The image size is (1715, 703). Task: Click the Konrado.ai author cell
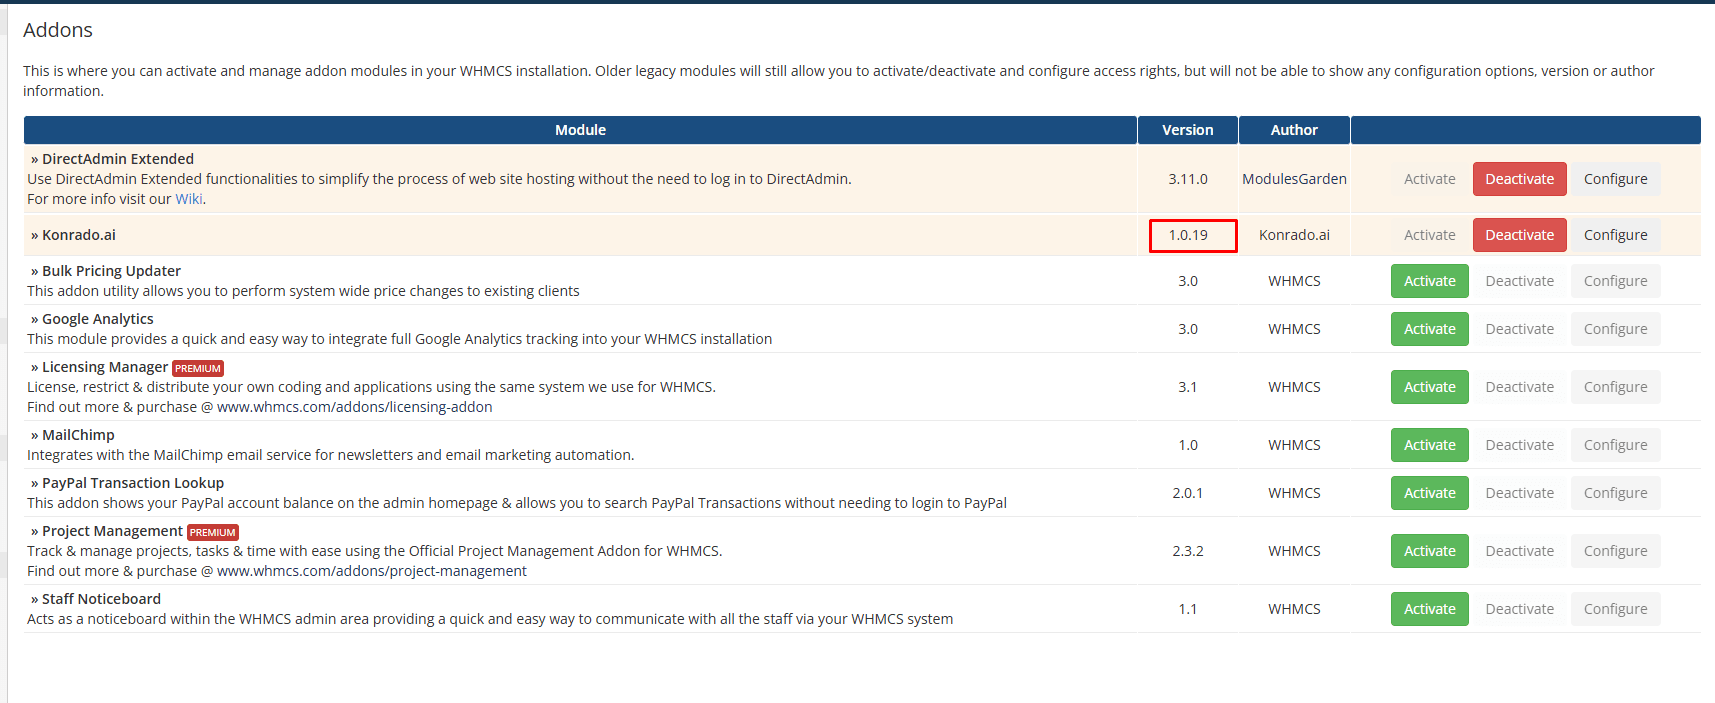[1294, 235]
